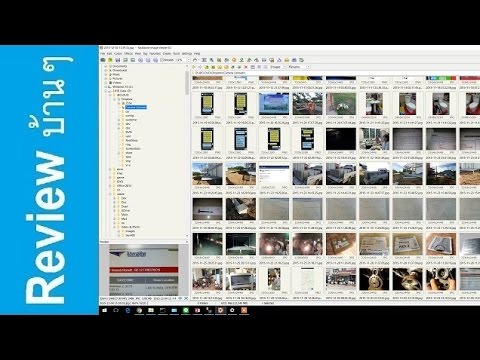Expand the Documents tree node

tap(106, 66)
